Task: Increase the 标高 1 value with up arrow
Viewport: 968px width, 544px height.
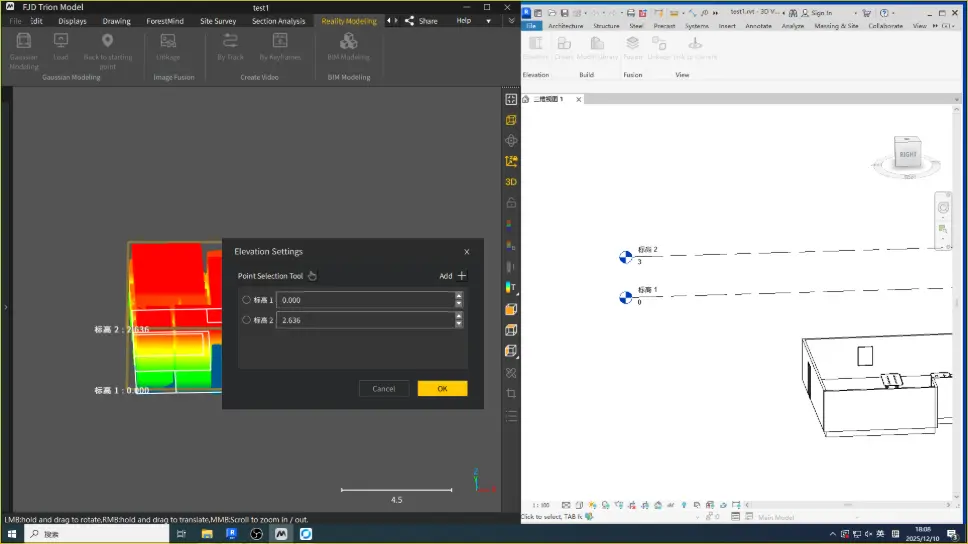Action: point(459,296)
